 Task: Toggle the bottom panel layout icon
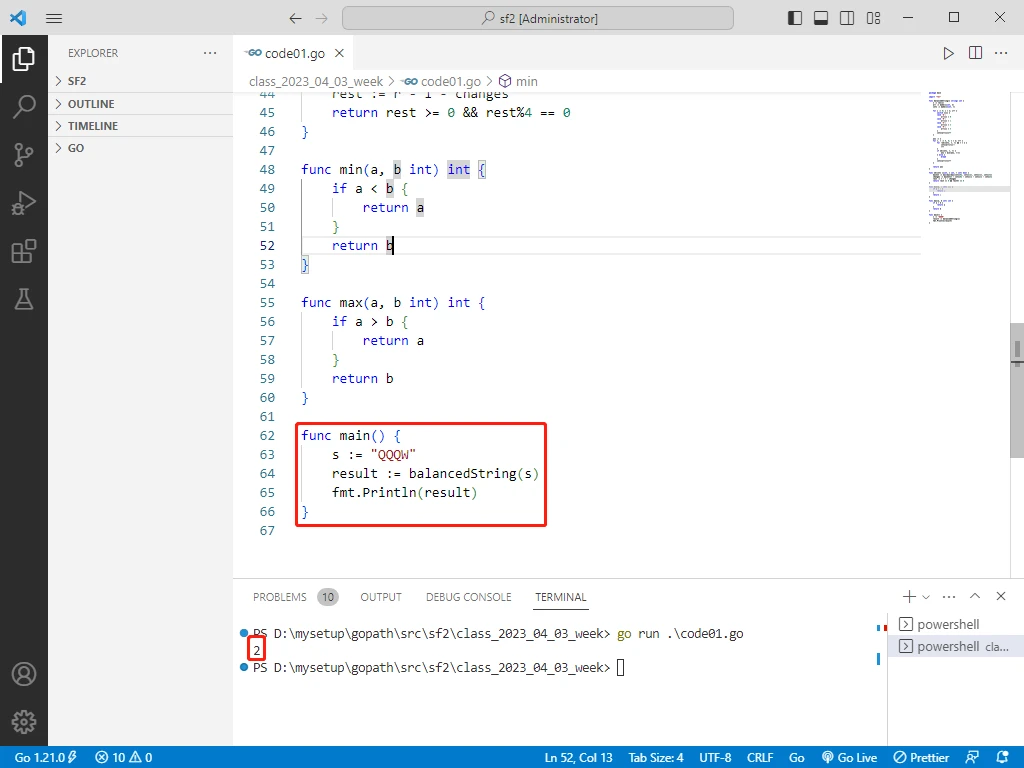click(x=821, y=18)
